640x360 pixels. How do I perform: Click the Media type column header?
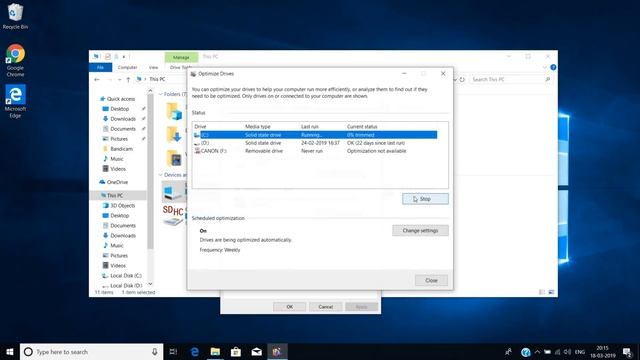point(258,127)
